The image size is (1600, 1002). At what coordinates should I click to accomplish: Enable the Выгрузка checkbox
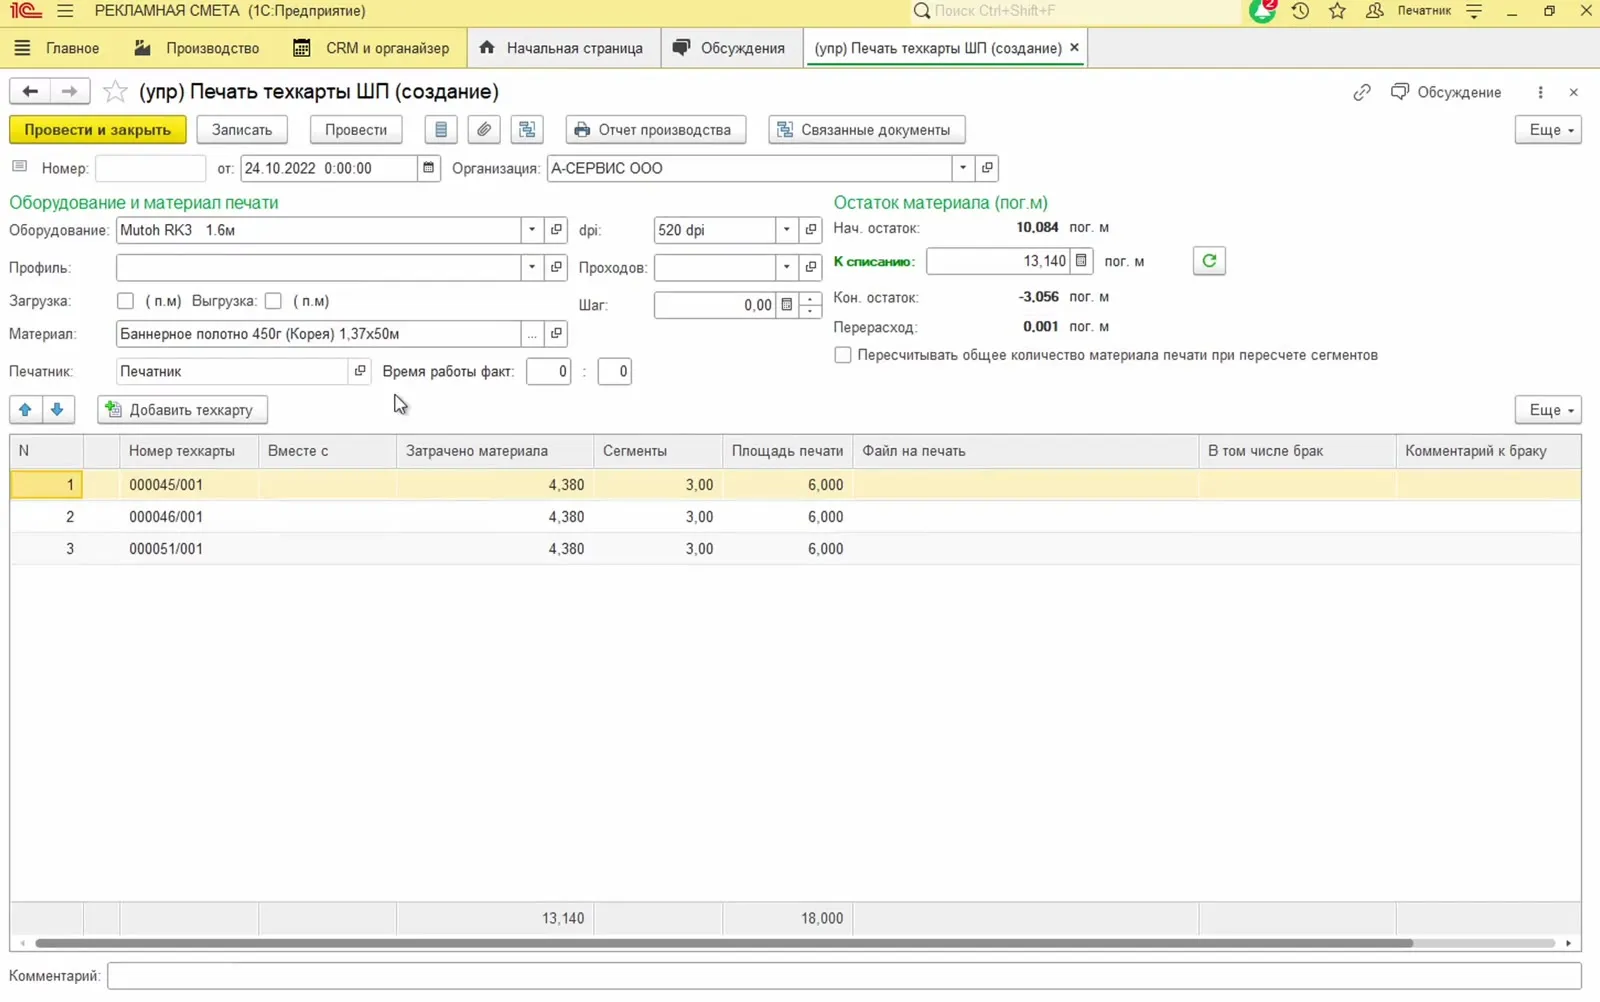click(x=273, y=301)
